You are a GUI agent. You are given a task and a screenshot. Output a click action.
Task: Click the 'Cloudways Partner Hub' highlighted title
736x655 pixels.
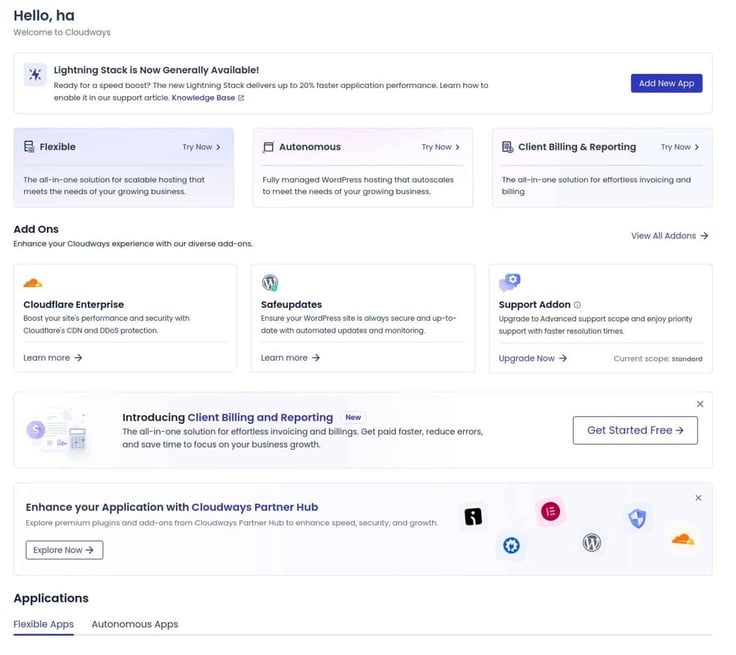click(255, 508)
